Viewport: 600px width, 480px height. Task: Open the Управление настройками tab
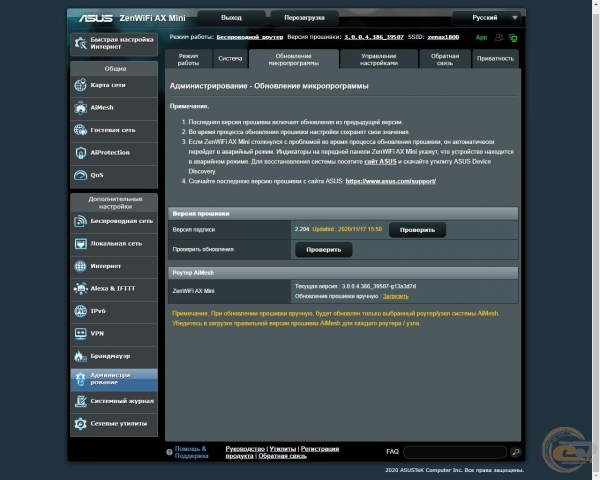379,59
